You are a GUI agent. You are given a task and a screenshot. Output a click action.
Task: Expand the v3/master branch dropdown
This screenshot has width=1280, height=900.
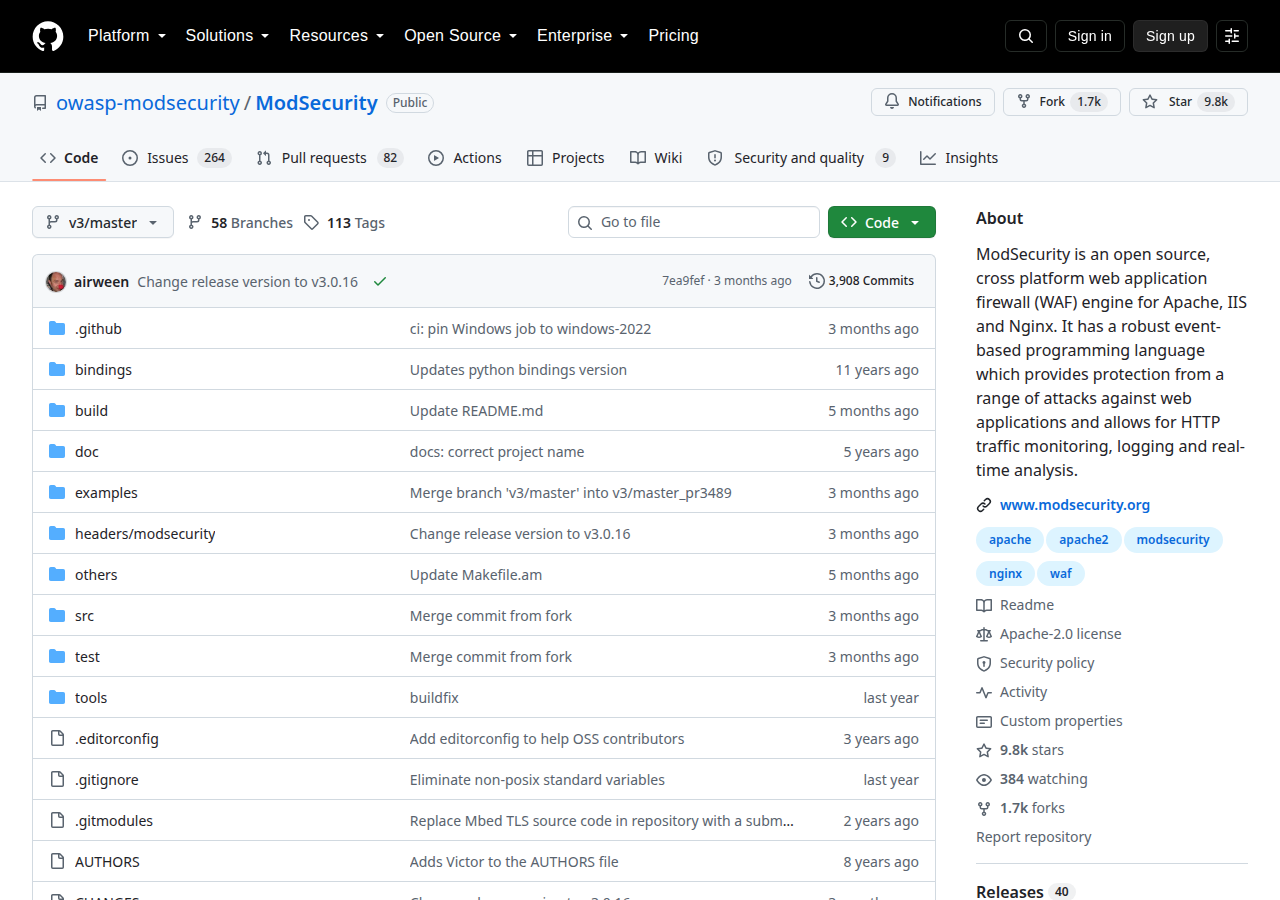103,222
